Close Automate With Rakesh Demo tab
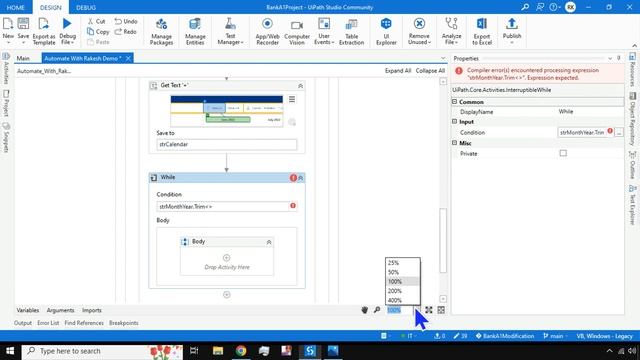640x360 pixels. (x=128, y=58)
